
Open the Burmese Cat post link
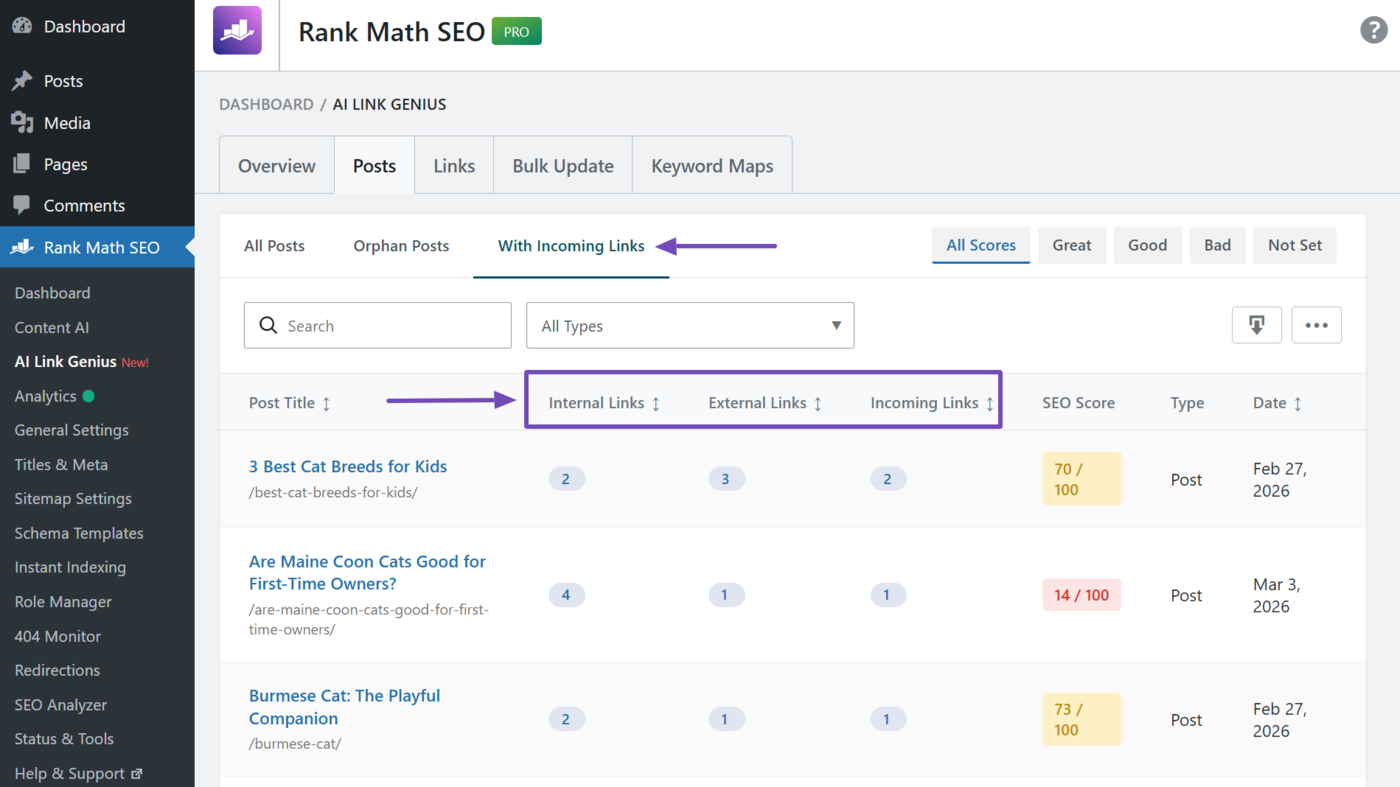click(x=344, y=707)
